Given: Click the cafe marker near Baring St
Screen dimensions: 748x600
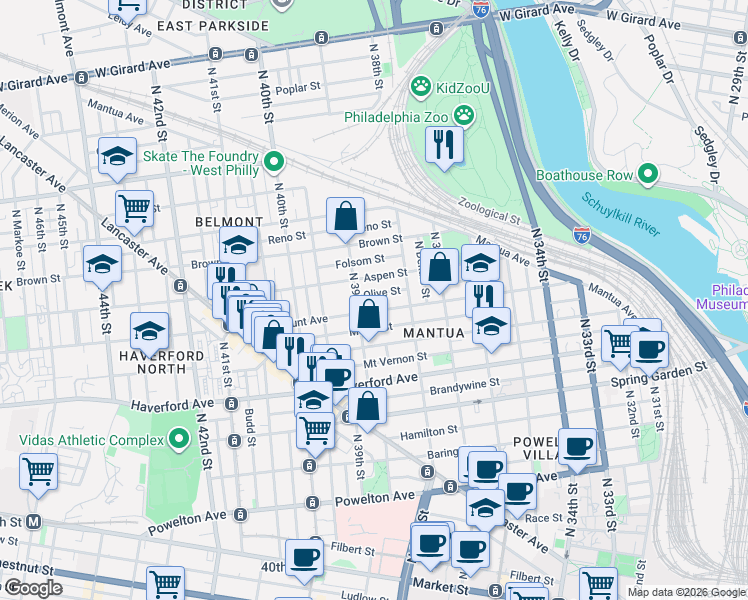Looking at the screenshot, I should tap(487, 470).
